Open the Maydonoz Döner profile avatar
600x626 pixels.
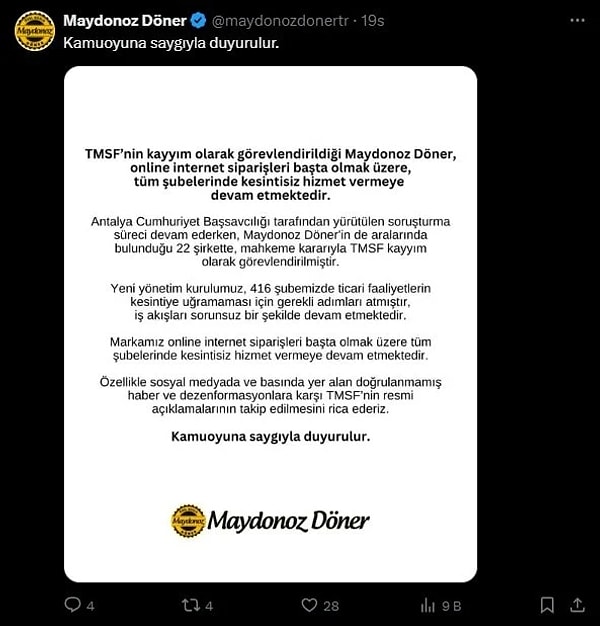(35, 31)
